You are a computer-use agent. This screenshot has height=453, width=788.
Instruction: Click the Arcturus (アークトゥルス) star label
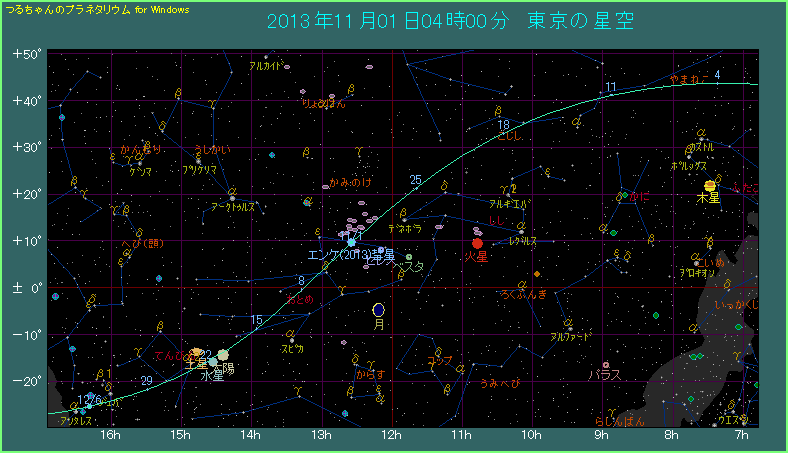232,207
